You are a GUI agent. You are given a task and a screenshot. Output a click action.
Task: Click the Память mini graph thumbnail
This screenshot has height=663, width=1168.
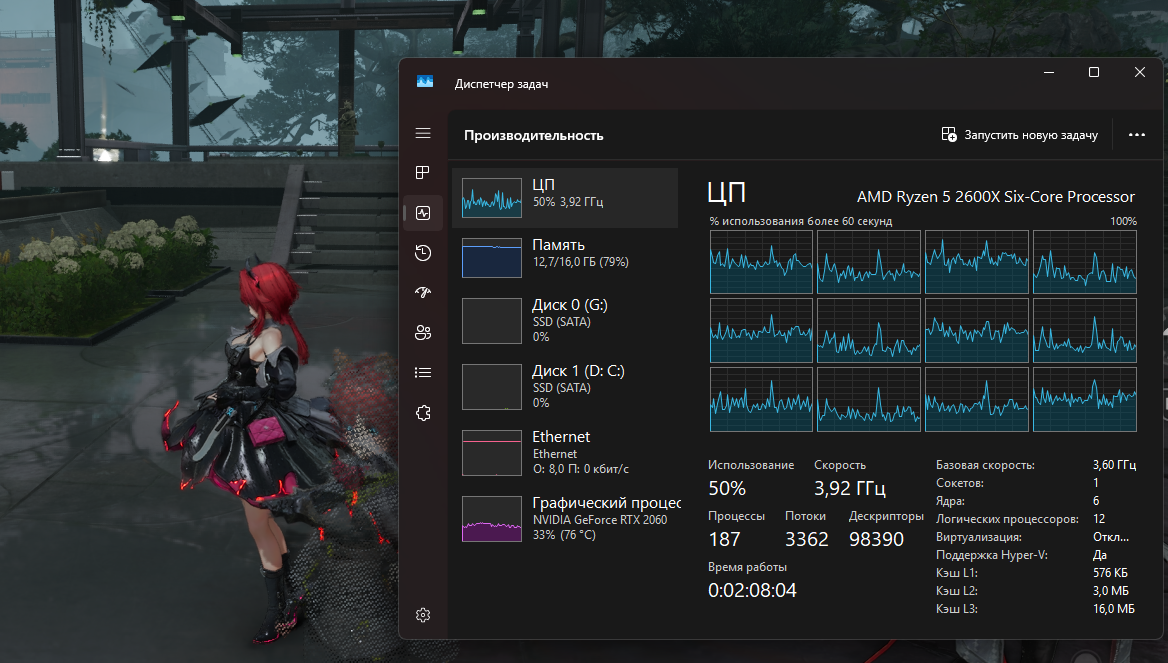pyautogui.click(x=492, y=258)
